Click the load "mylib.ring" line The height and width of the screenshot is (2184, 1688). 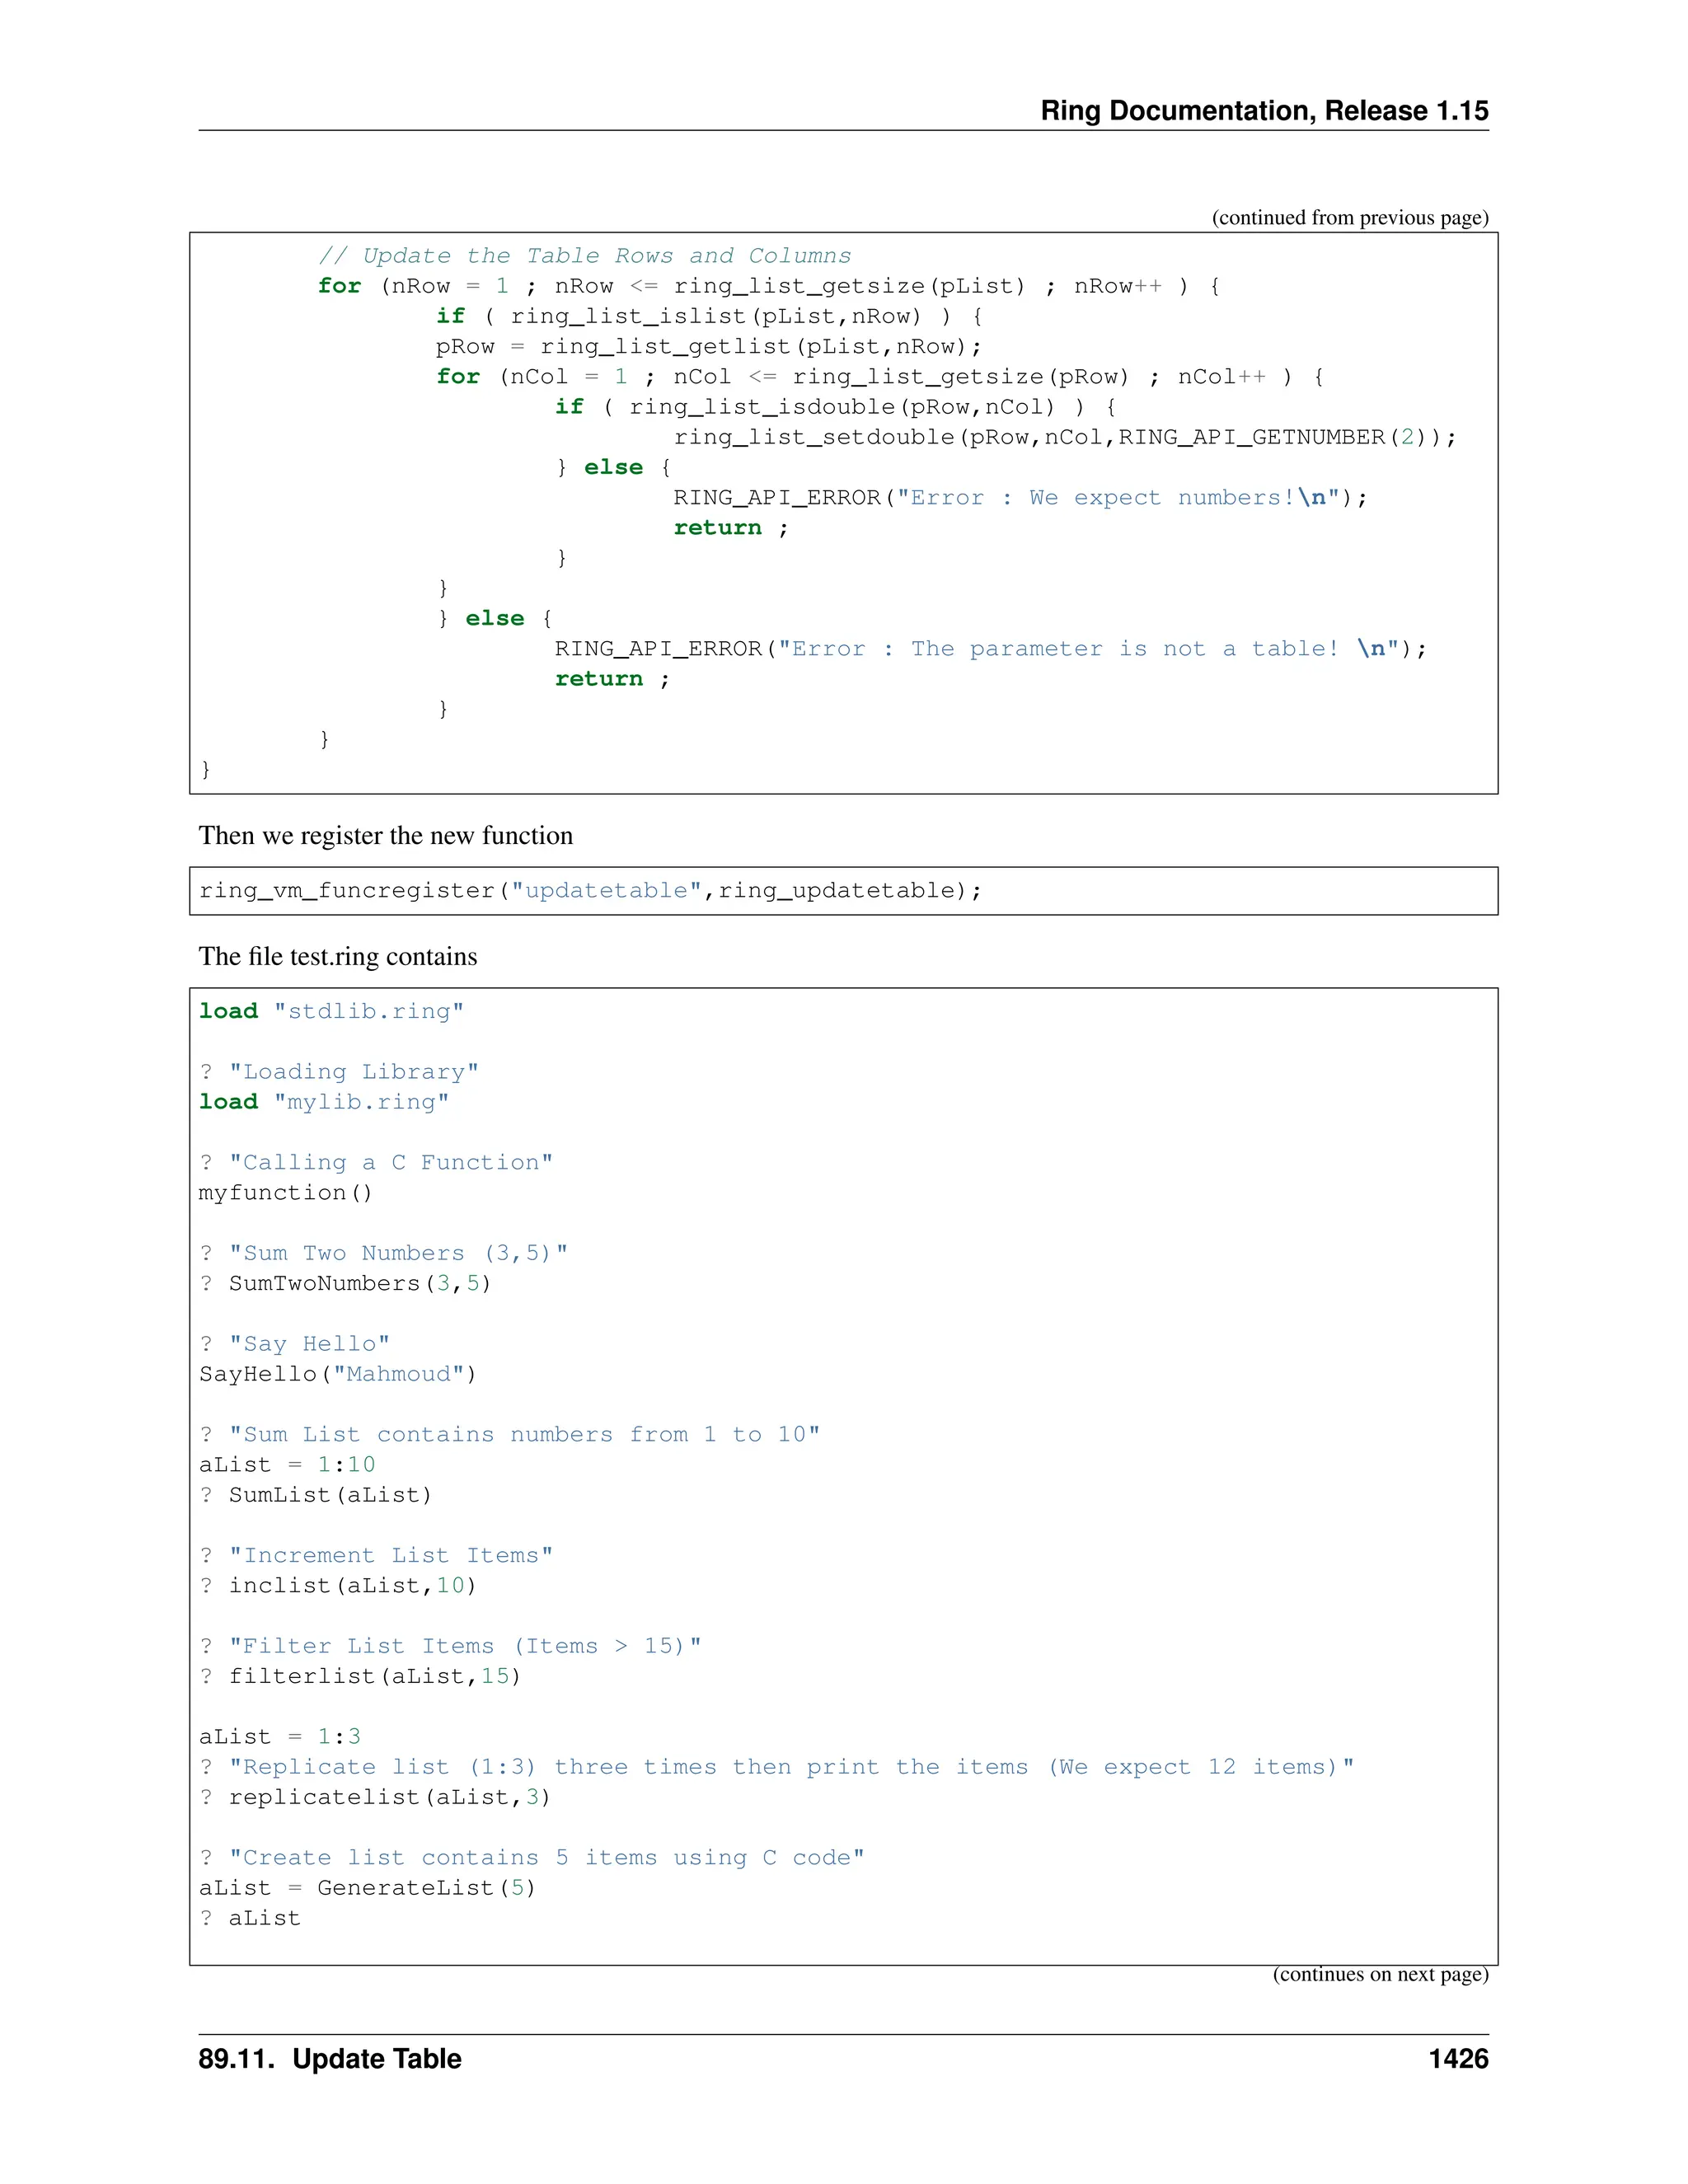(x=324, y=1102)
